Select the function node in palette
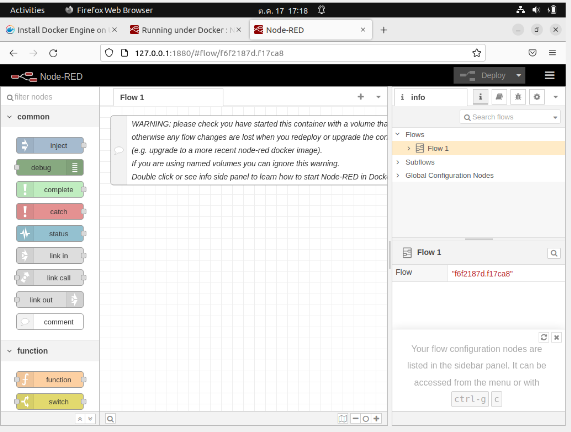The width and height of the screenshot is (571, 432). (x=50, y=380)
